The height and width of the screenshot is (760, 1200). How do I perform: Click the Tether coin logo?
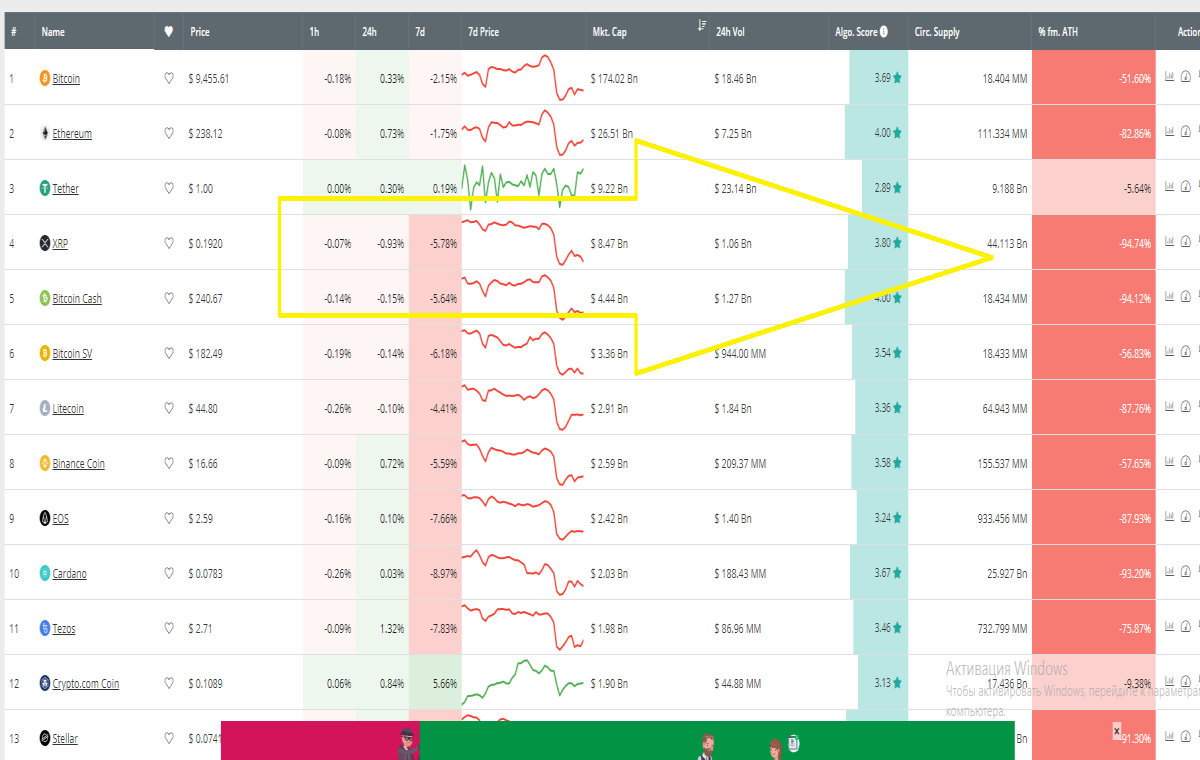(x=44, y=188)
